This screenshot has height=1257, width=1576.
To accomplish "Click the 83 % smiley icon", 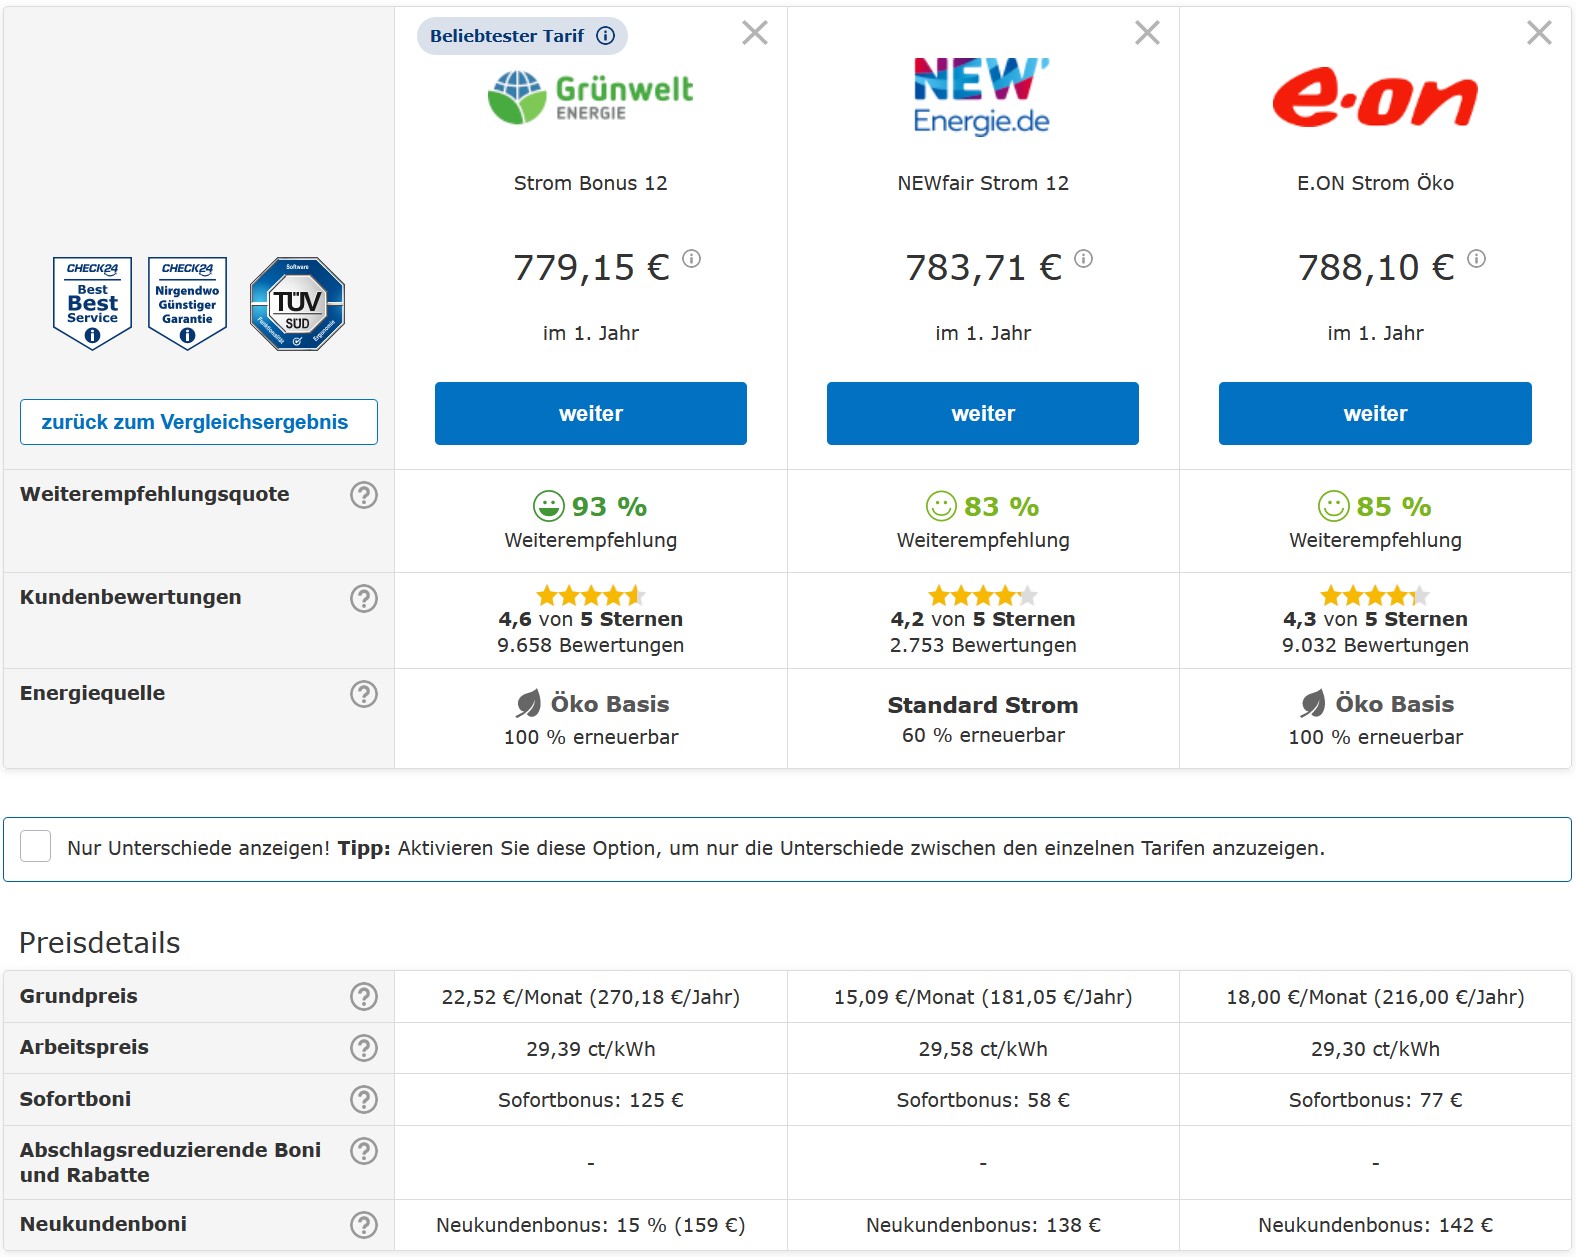I will coord(941,506).
